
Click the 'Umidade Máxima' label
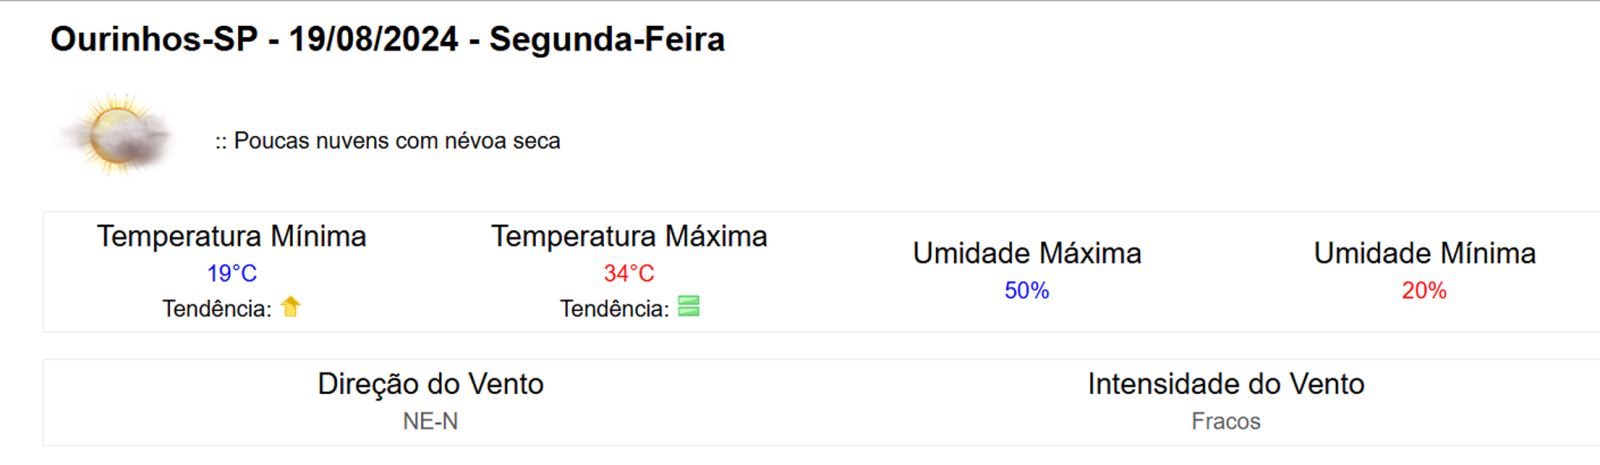coord(1027,254)
